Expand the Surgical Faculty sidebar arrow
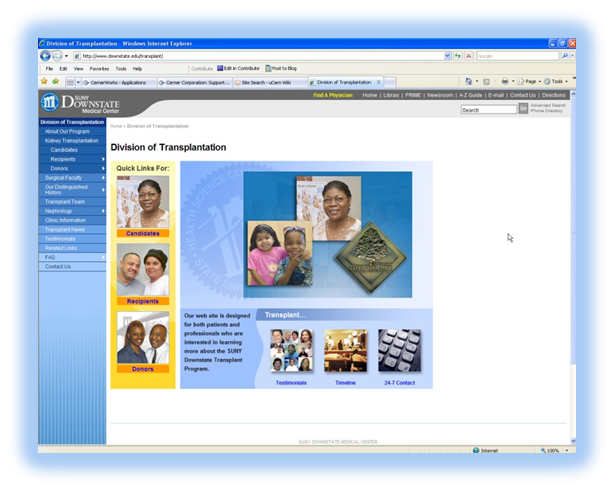Image resolution: width=614 pixels, height=491 pixels. [103, 178]
